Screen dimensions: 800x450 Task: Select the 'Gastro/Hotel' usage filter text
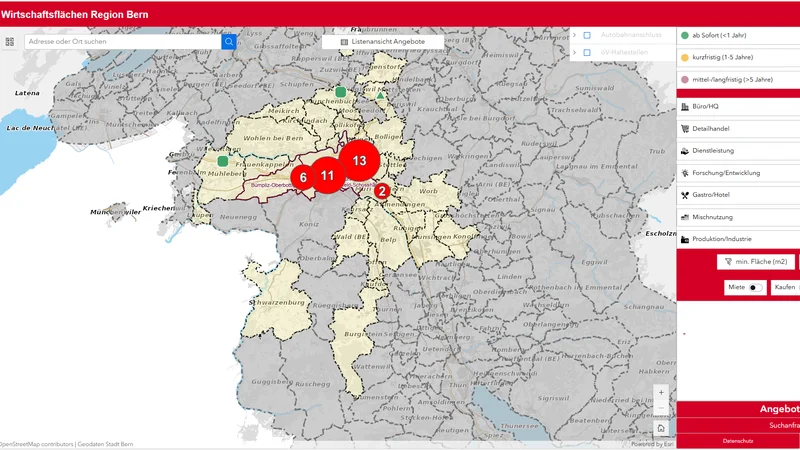coord(711,195)
